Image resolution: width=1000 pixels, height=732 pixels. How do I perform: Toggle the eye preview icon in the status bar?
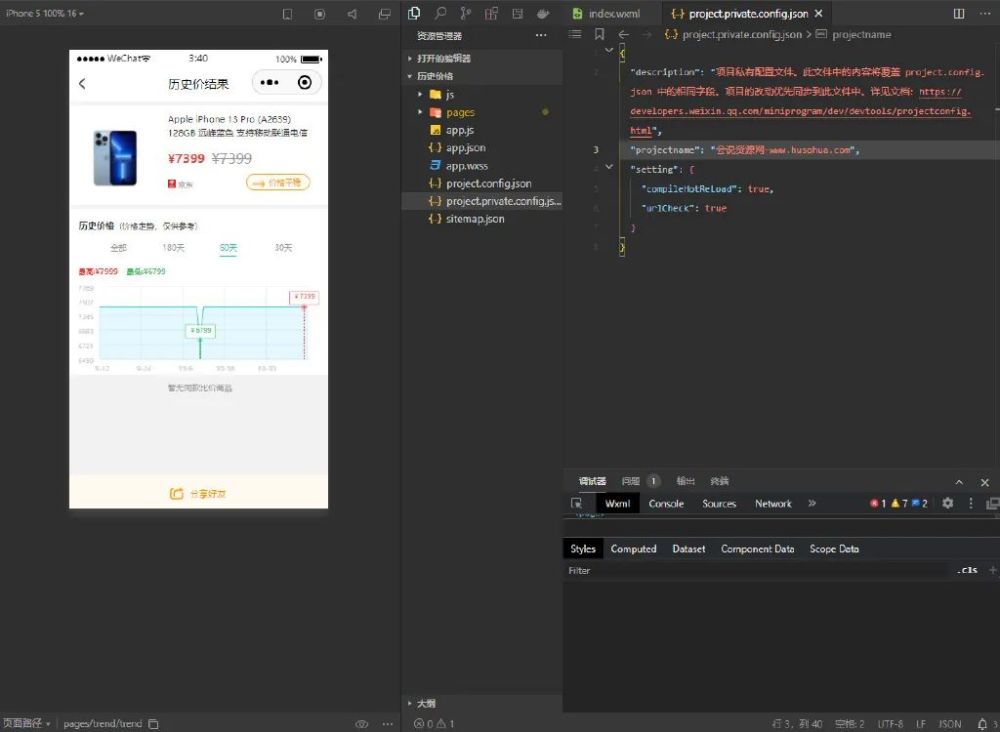coord(362,724)
